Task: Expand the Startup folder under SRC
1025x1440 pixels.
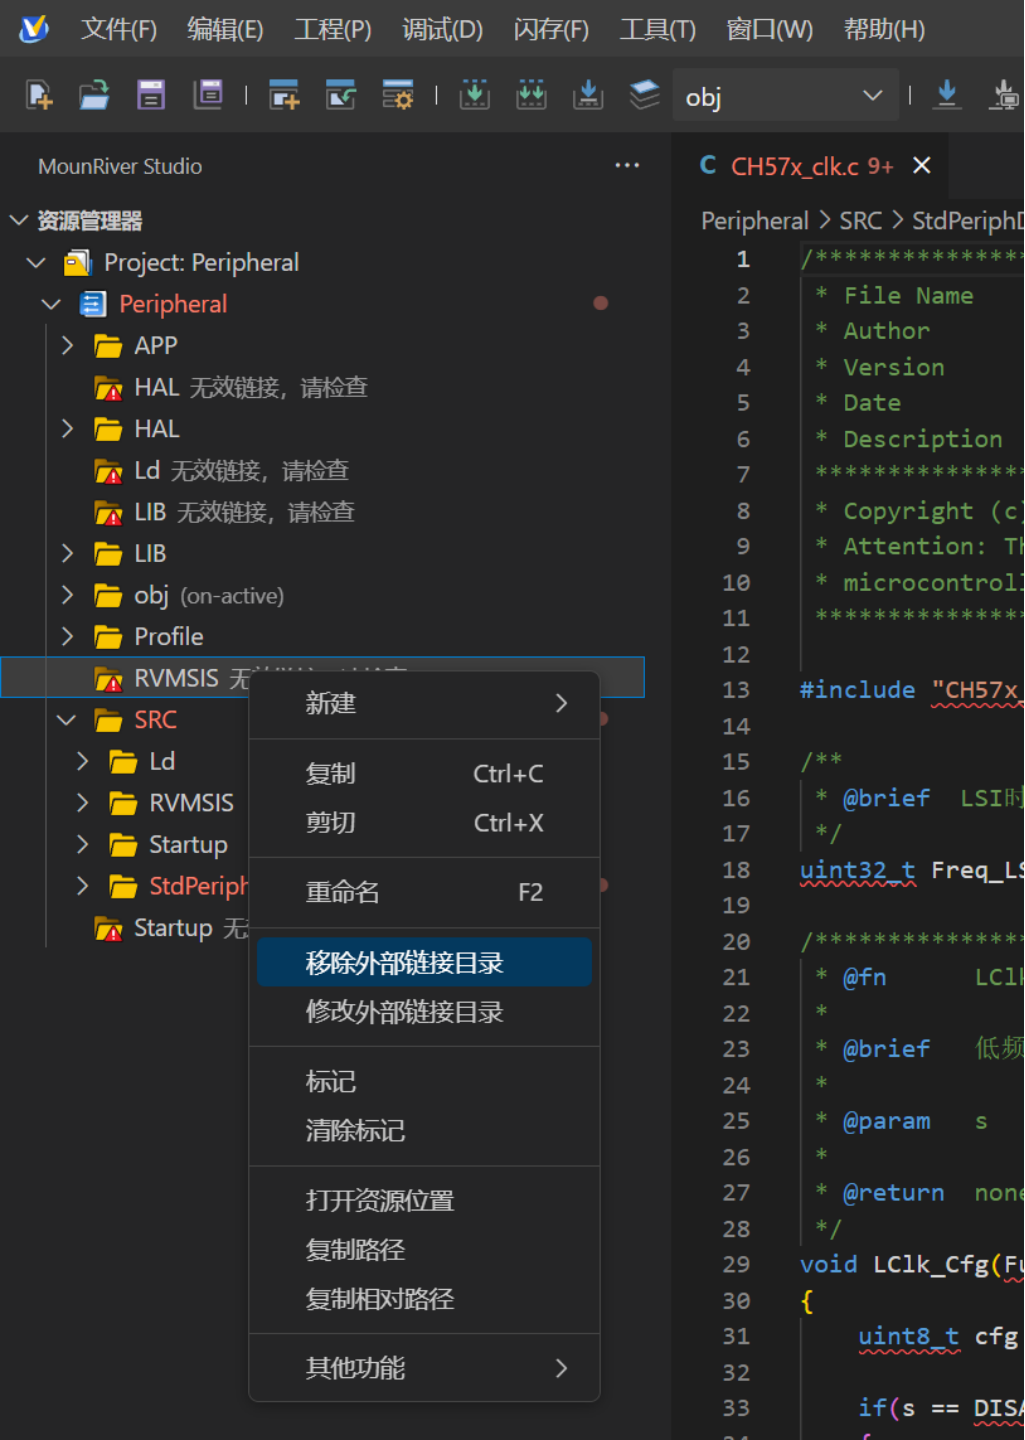Action: [82, 845]
